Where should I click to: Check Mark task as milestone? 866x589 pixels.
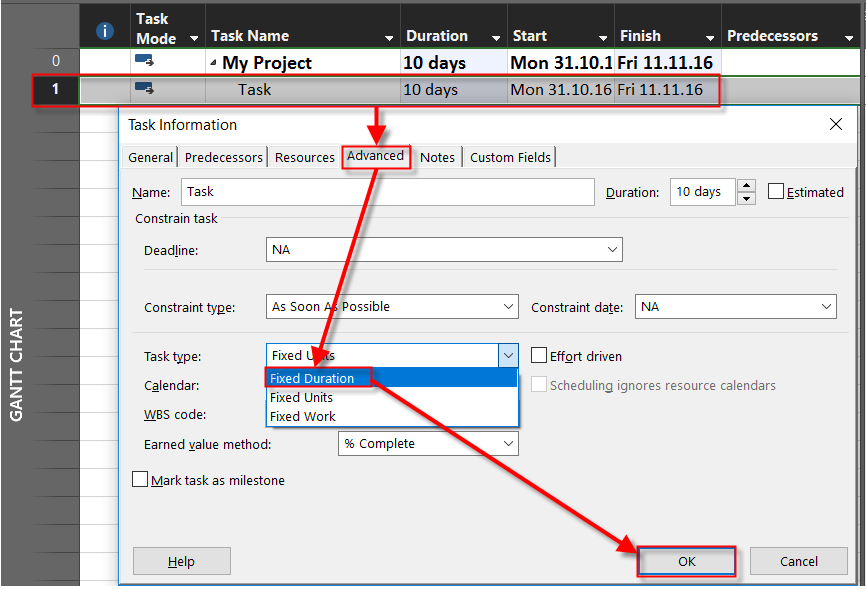(x=140, y=480)
